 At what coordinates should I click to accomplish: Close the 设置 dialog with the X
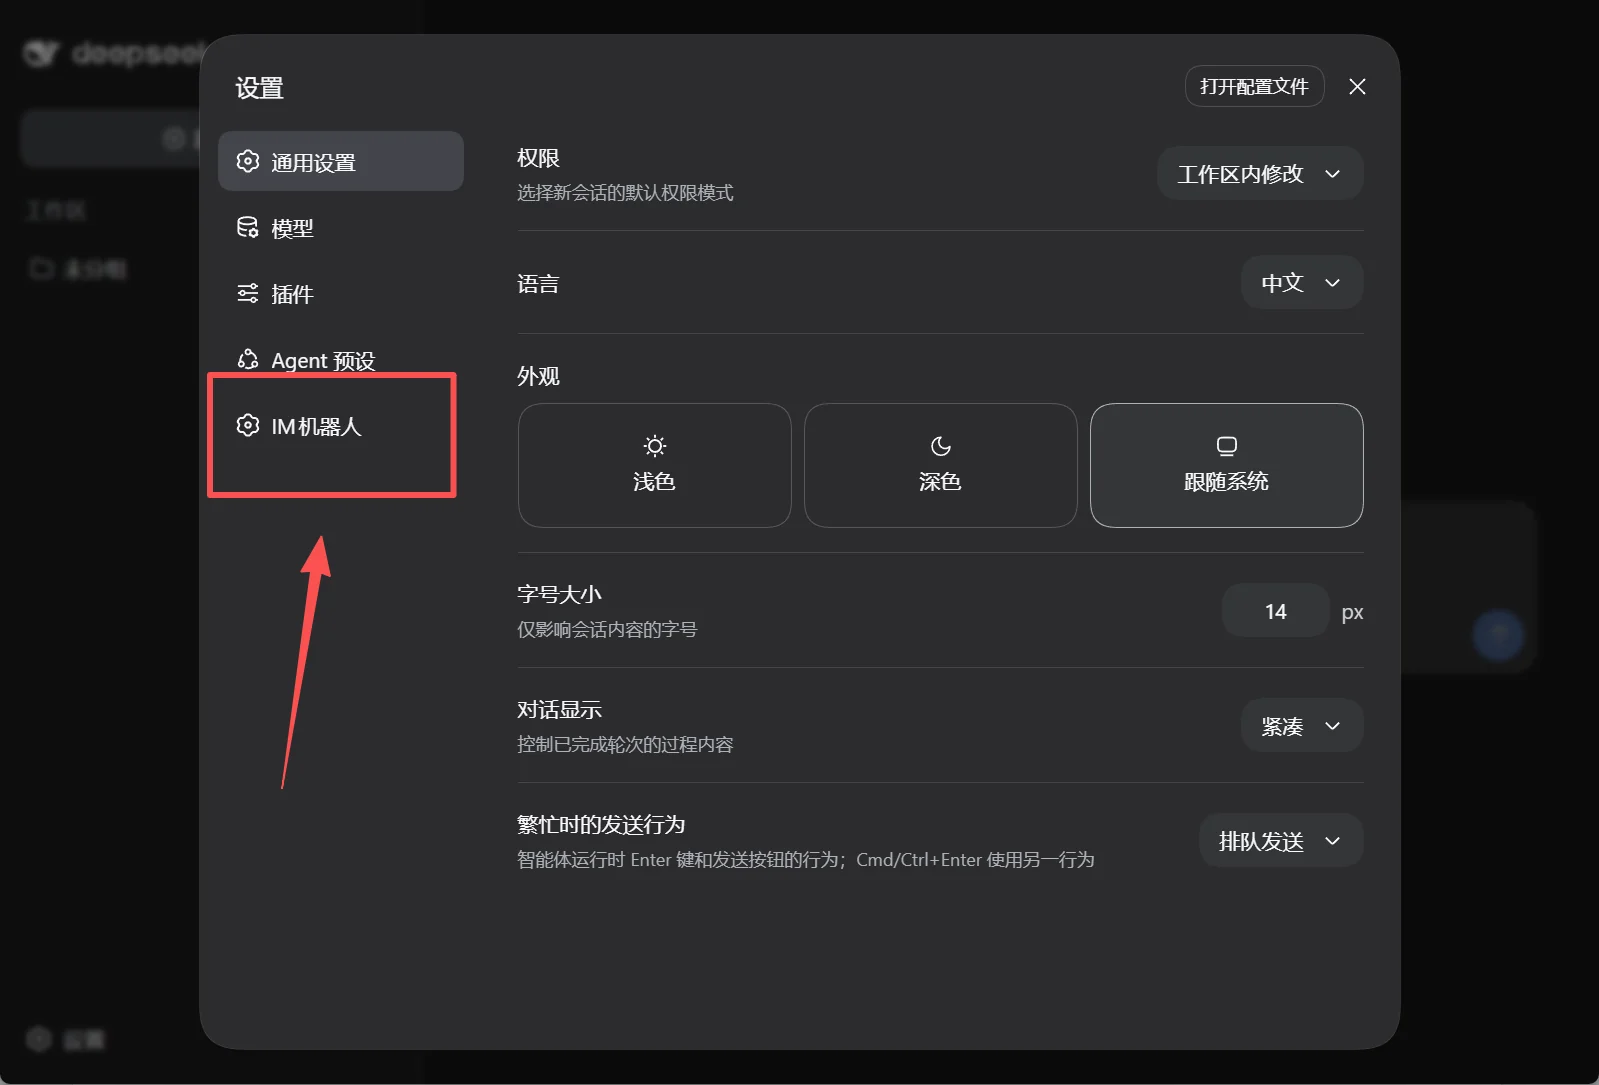(x=1357, y=87)
